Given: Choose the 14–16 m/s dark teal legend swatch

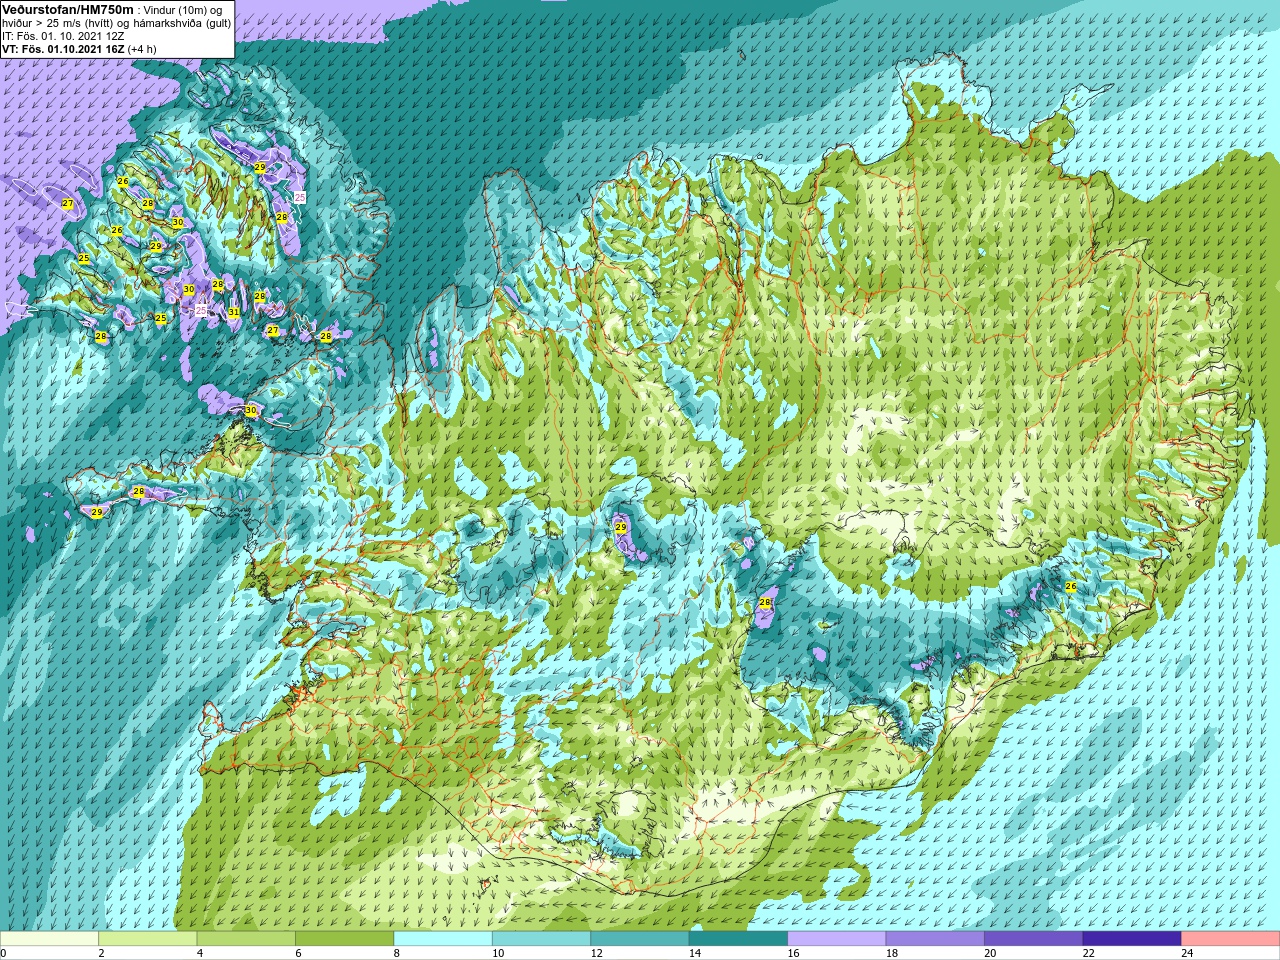Looking at the screenshot, I should coord(738,939).
